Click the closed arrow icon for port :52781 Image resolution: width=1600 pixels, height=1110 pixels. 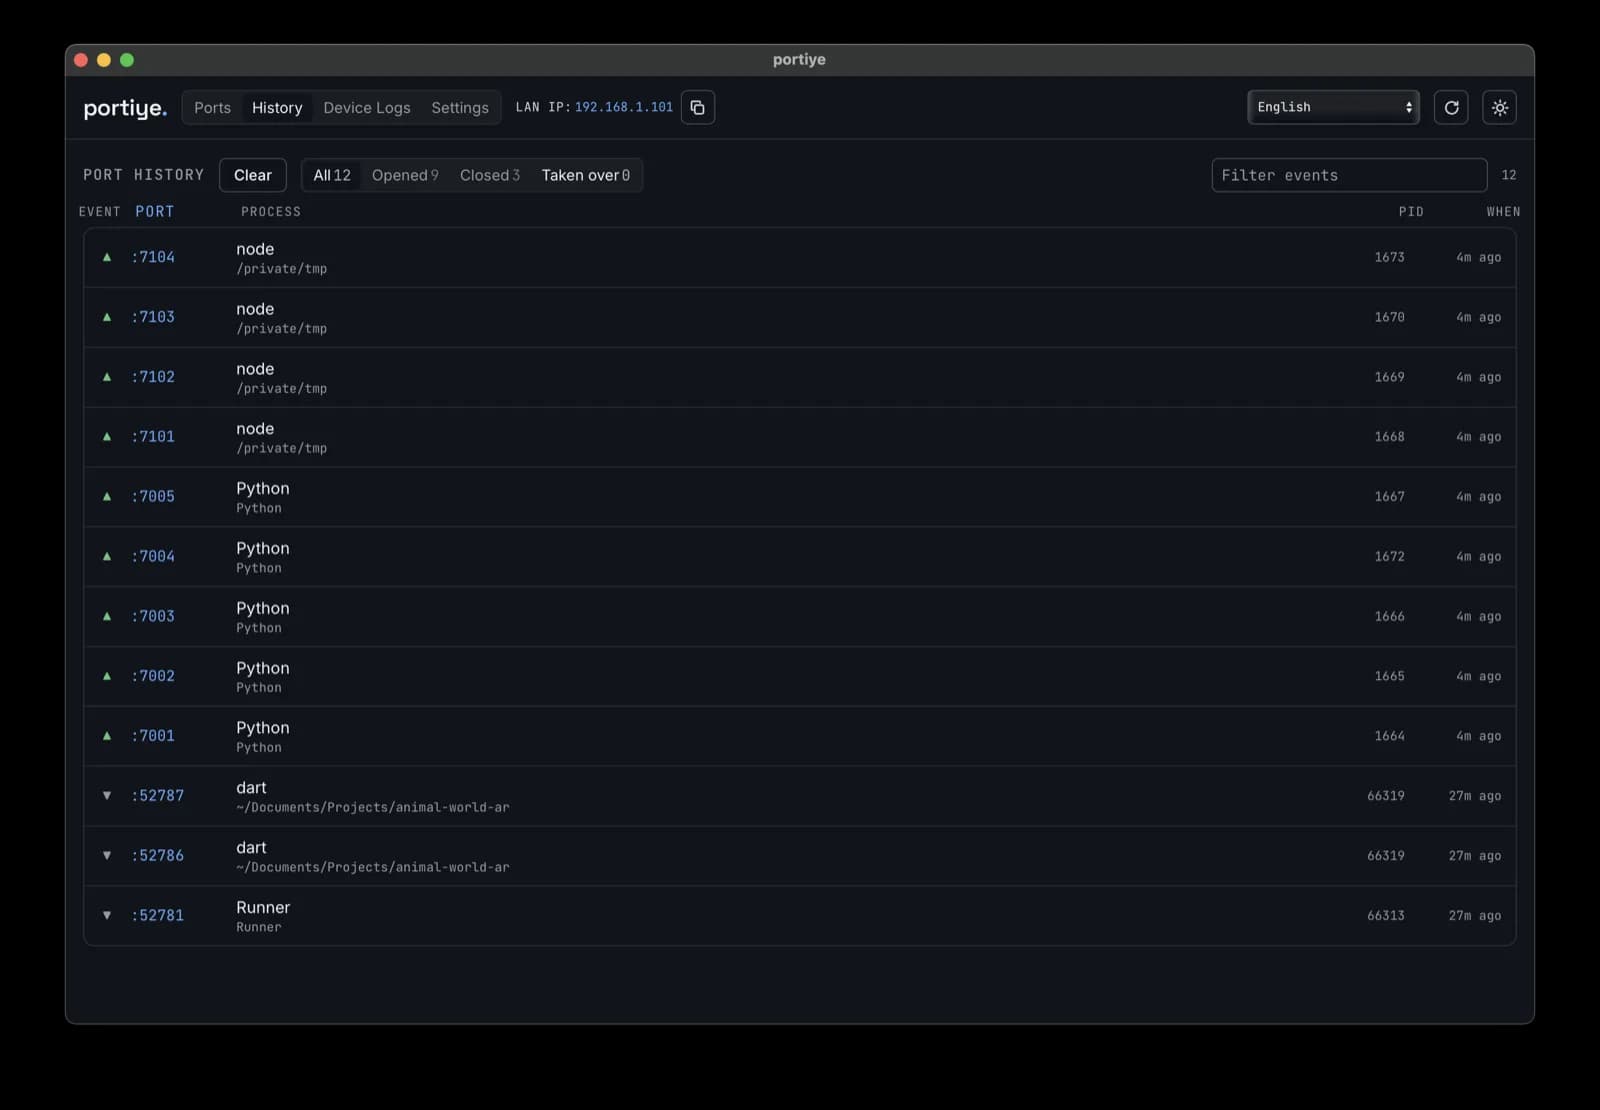[107, 915]
